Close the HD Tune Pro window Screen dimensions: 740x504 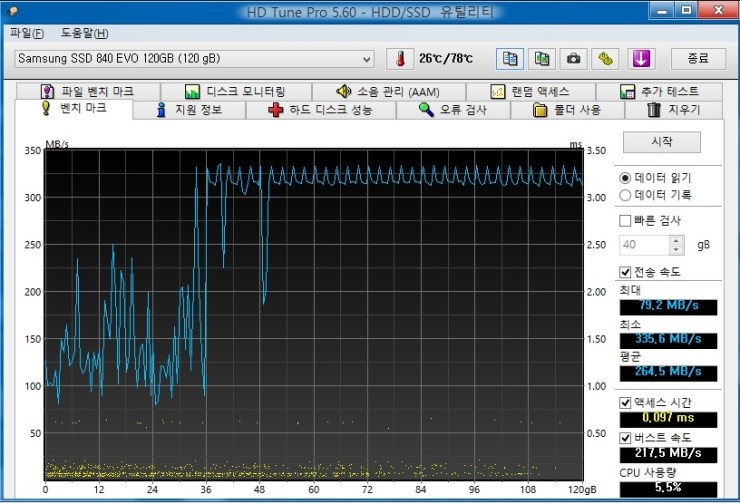pos(718,10)
